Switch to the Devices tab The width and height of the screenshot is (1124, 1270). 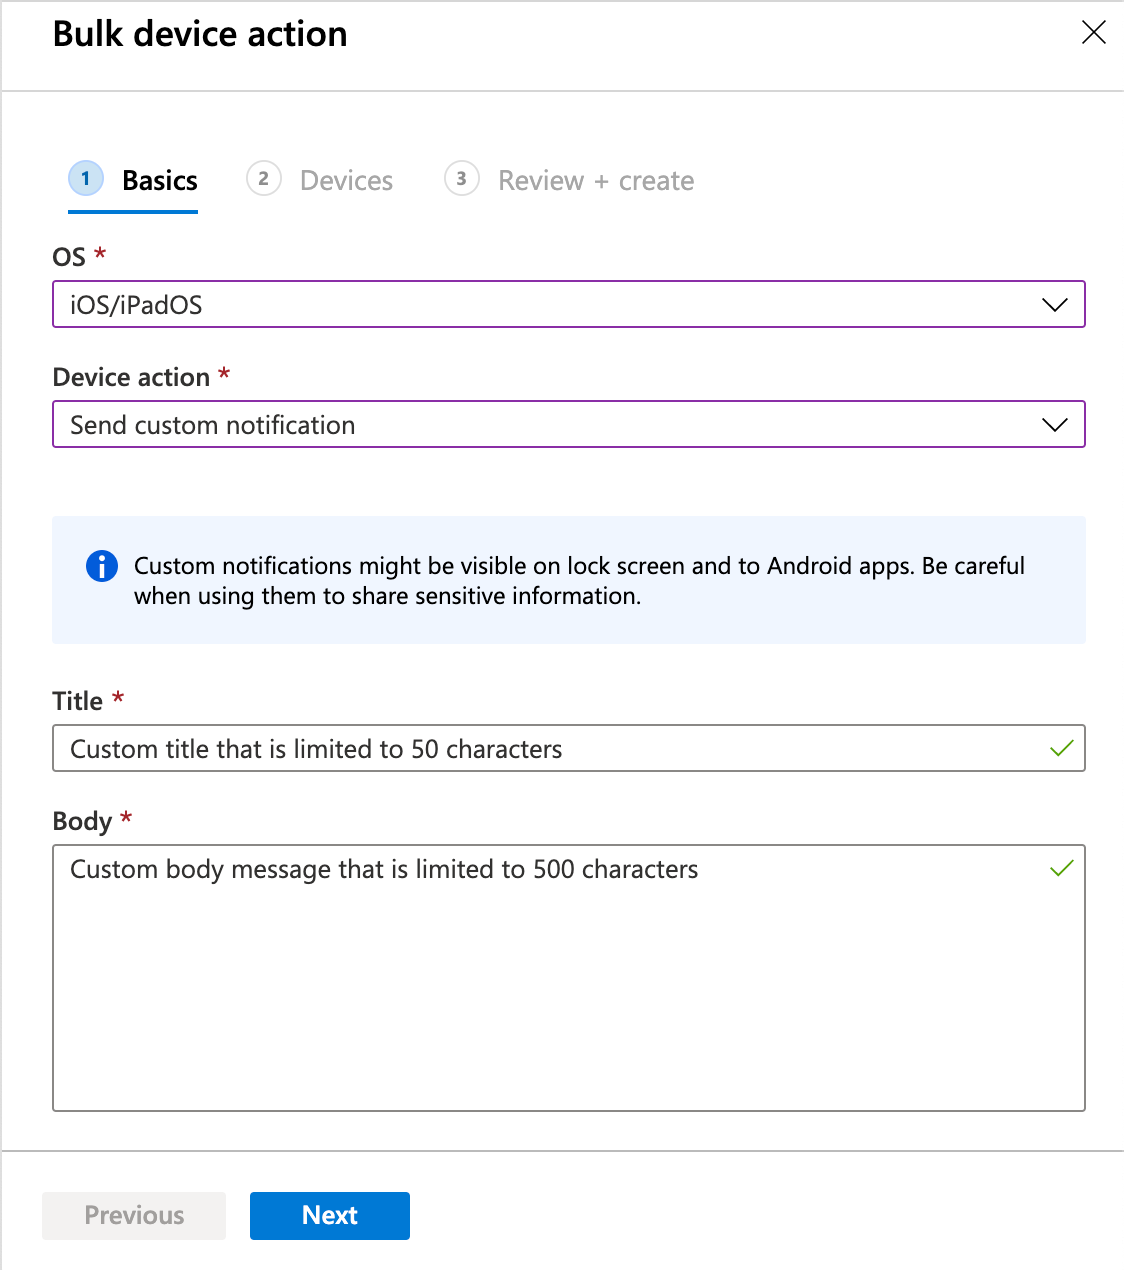pyautogui.click(x=346, y=180)
